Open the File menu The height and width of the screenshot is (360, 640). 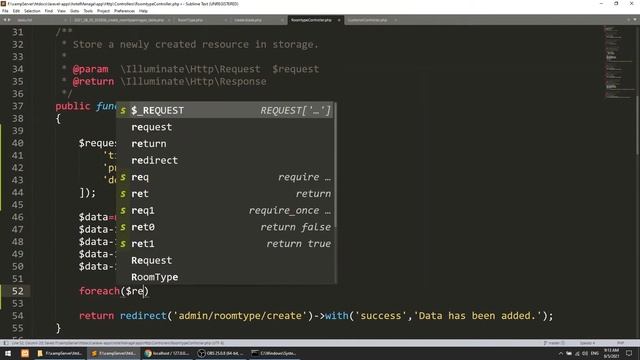5,11
